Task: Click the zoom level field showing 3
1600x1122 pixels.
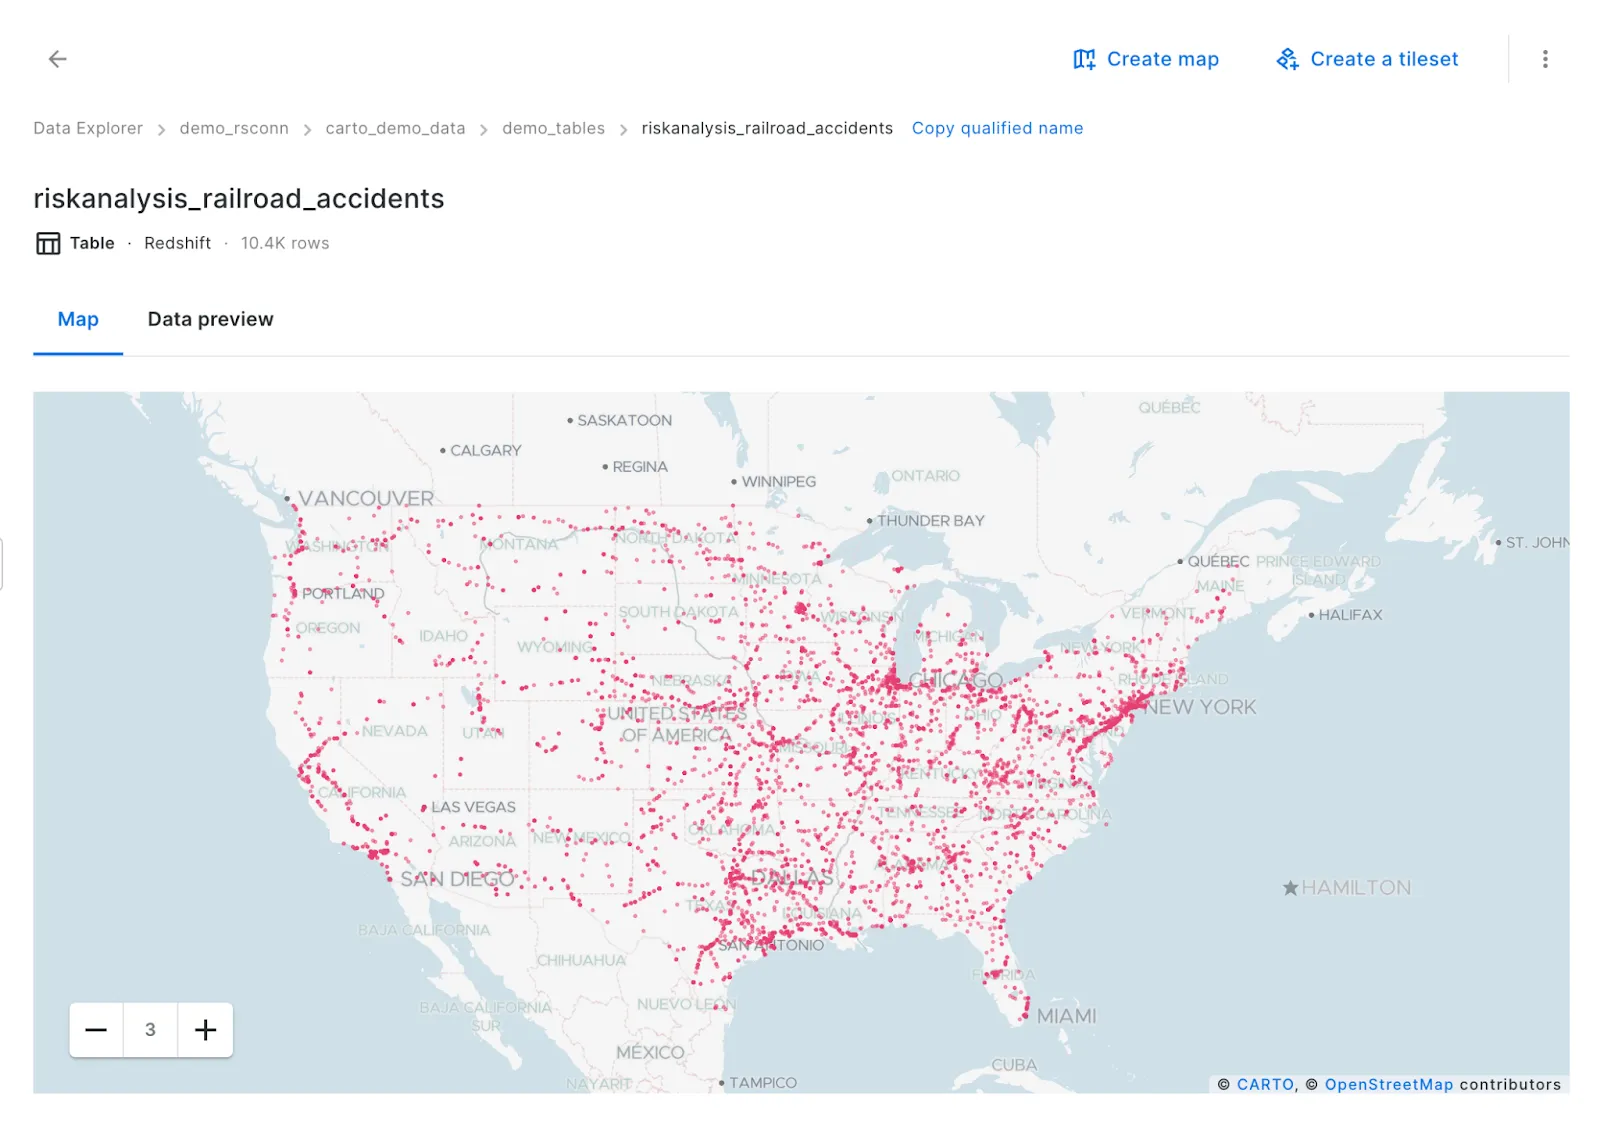Action: click(x=150, y=1029)
